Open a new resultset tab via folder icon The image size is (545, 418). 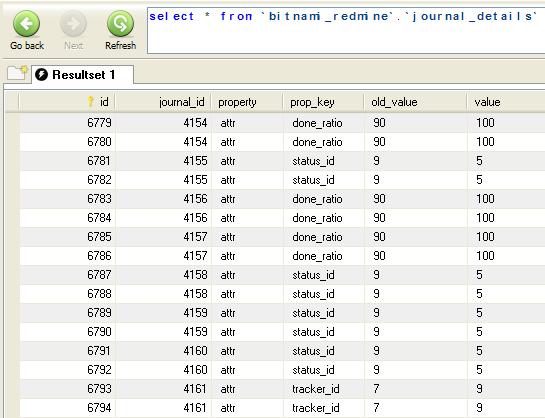[x=17, y=73]
